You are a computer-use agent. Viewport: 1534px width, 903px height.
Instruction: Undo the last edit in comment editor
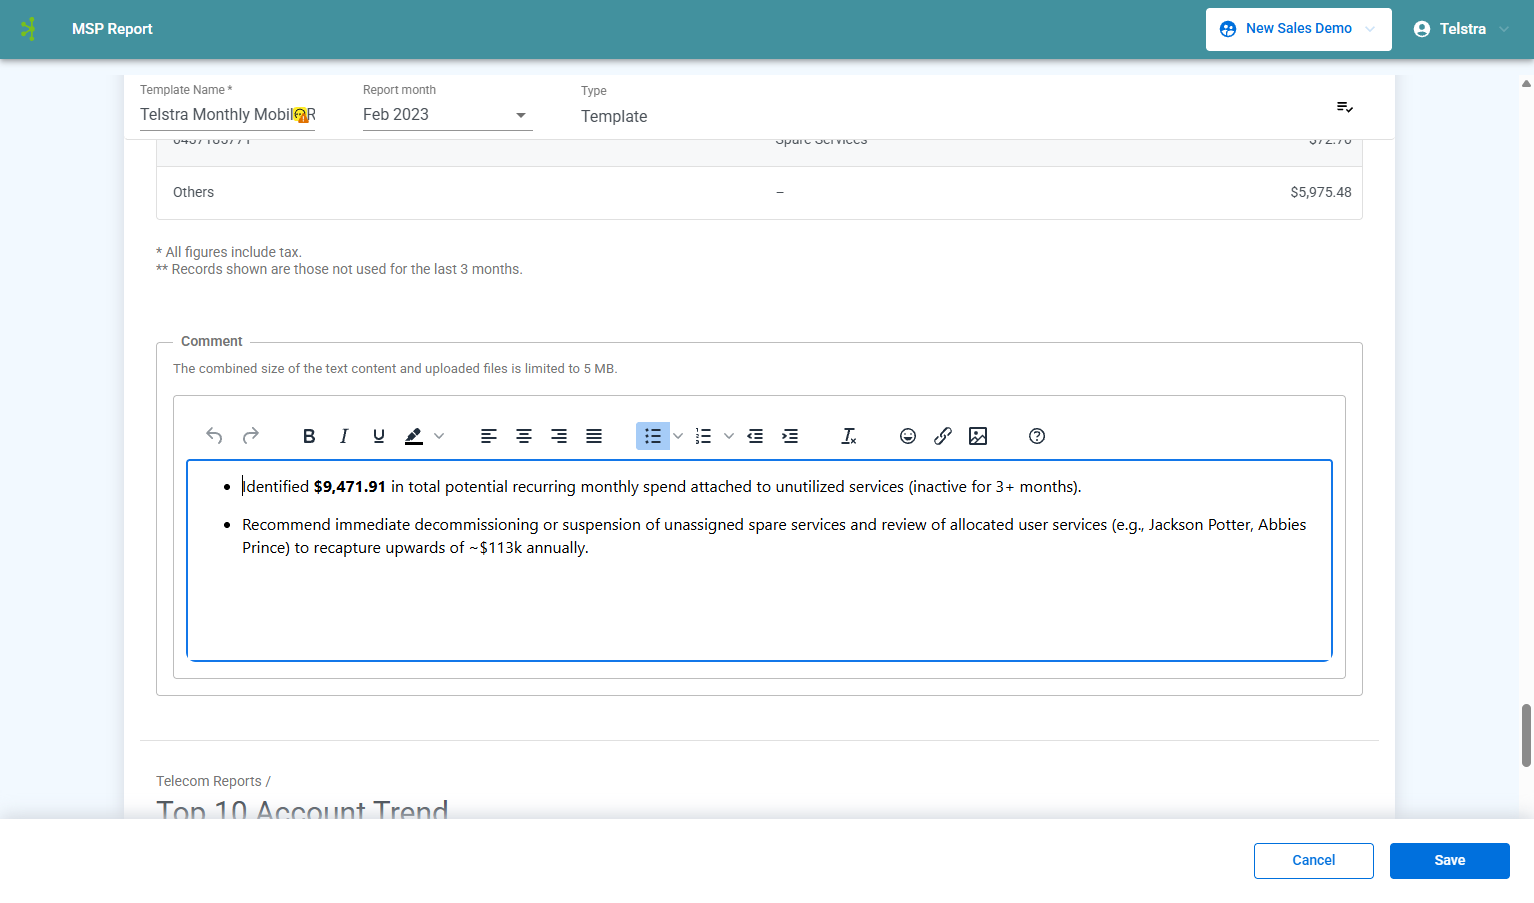214,436
